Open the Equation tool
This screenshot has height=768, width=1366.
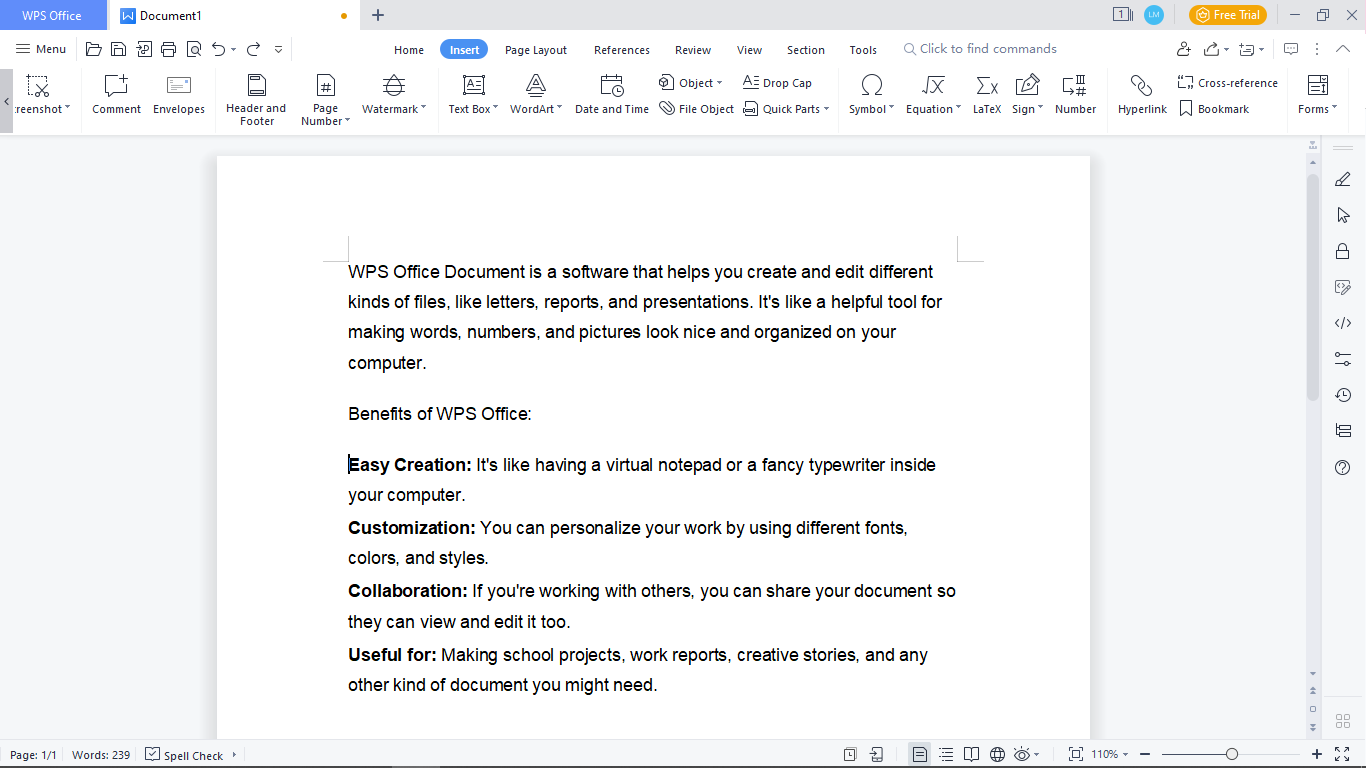(x=930, y=95)
